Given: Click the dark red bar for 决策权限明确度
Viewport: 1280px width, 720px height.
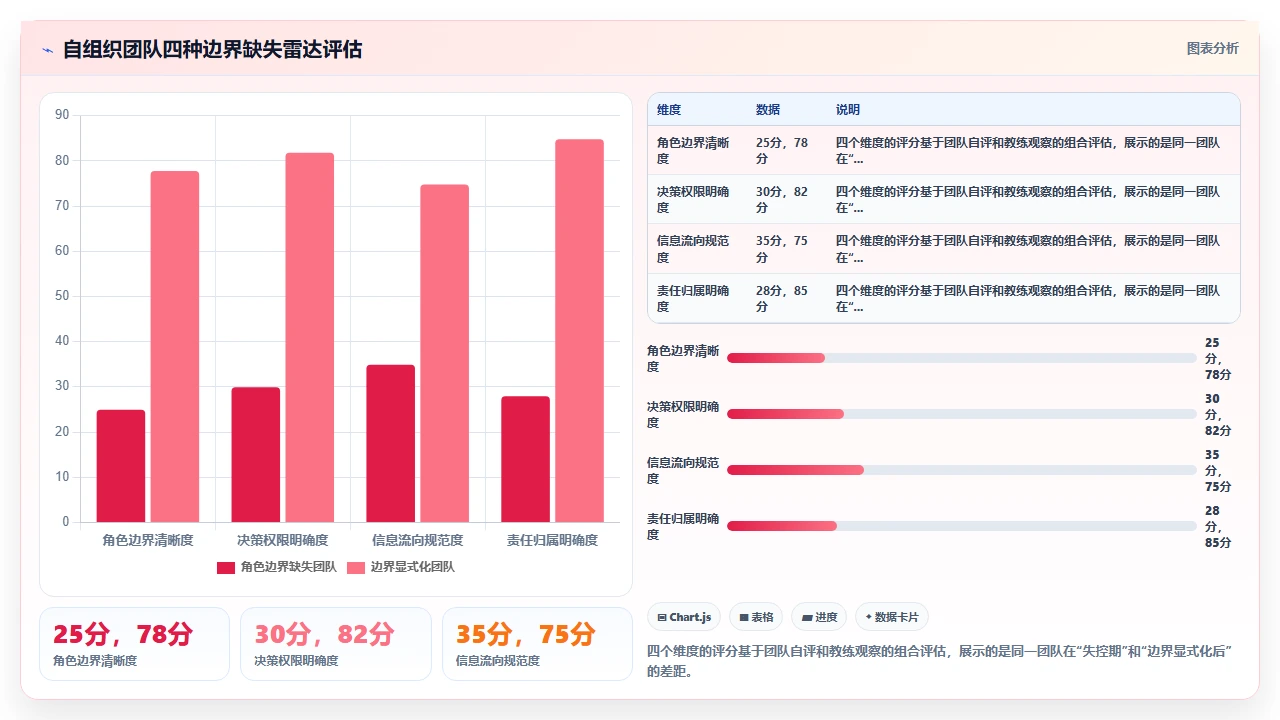Looking at the screenshot, I should pos(256,454).
